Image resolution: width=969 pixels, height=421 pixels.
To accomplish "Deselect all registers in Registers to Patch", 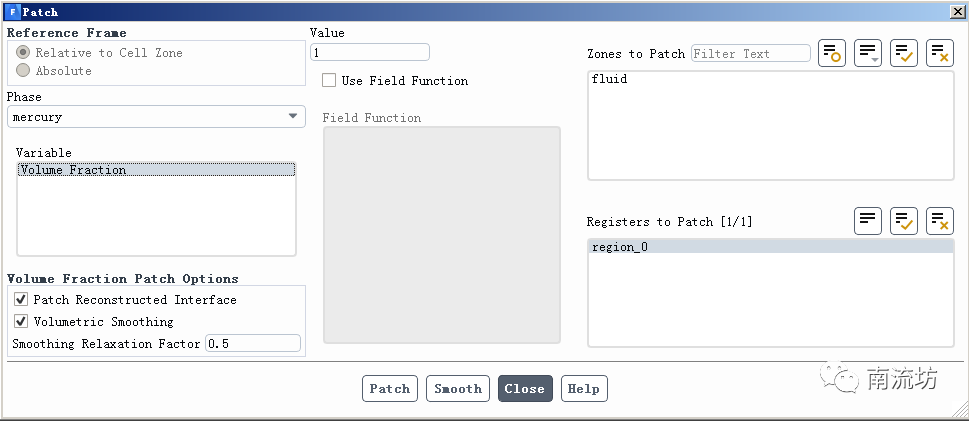I will point(940,221).
